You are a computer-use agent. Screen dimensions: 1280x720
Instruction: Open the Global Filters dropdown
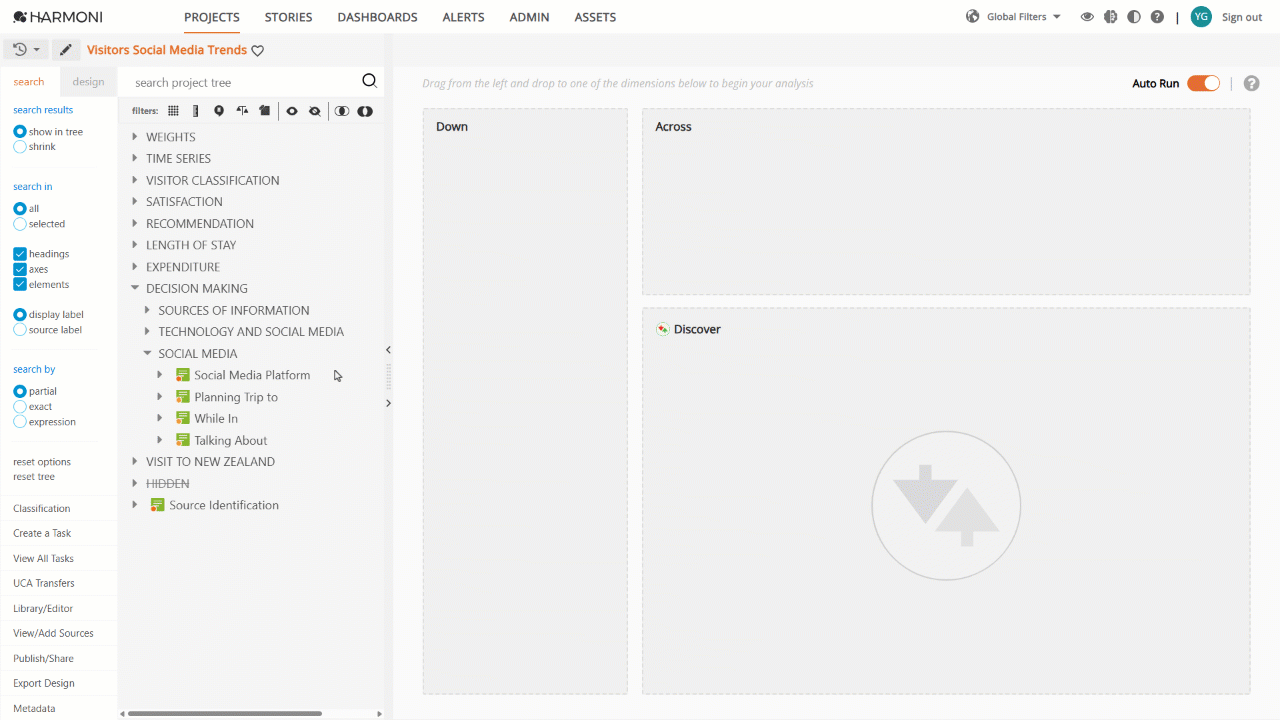(x=1024, y=17)
